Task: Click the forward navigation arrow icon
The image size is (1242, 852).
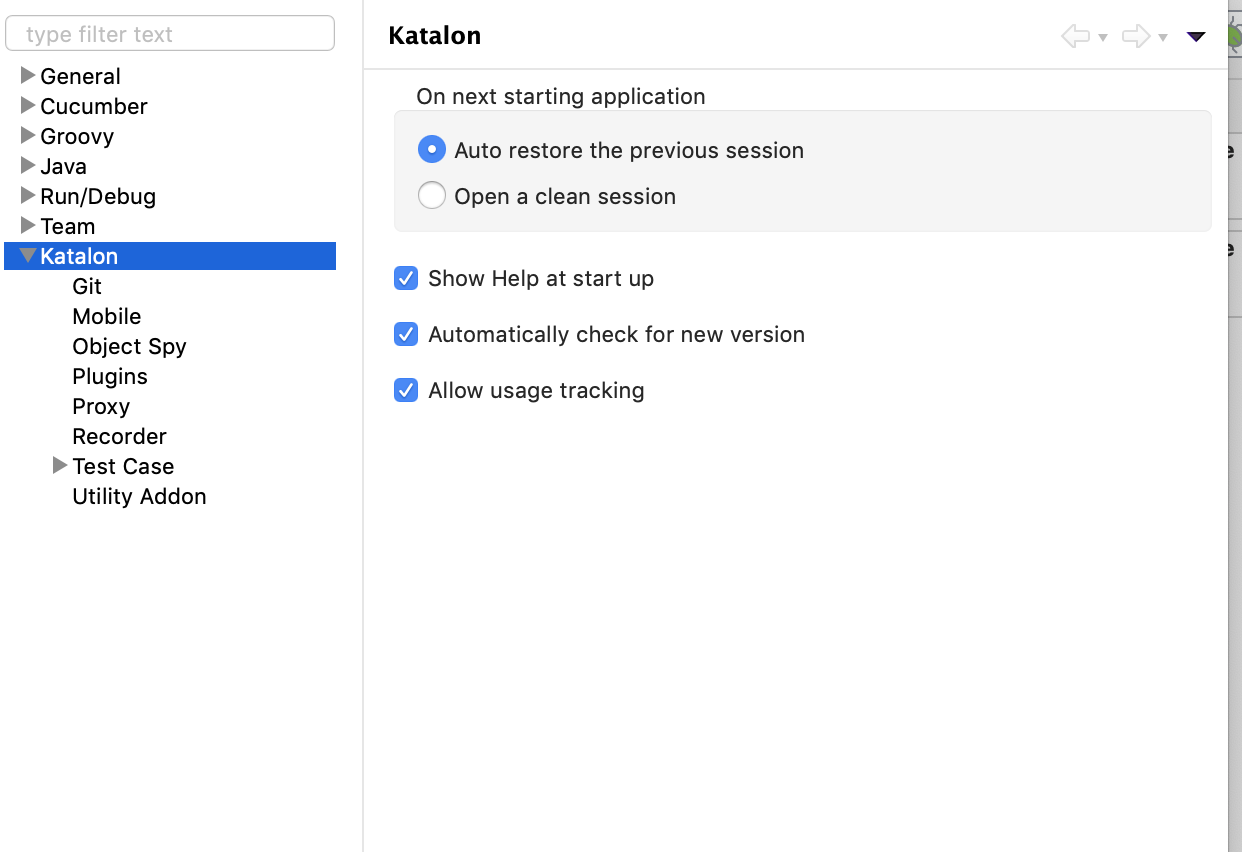Action: 1135,37
